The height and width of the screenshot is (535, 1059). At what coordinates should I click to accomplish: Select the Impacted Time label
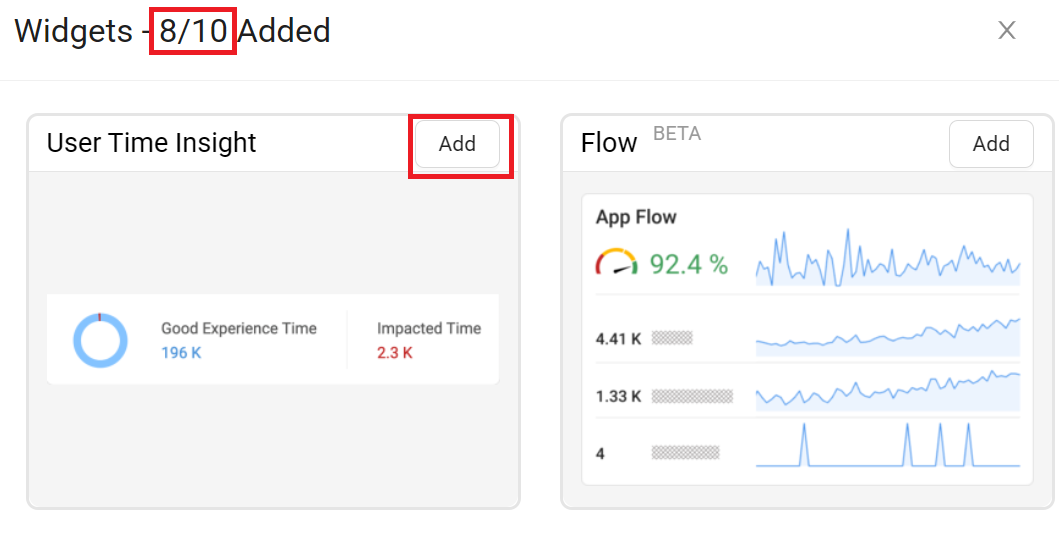click(428, 328)
